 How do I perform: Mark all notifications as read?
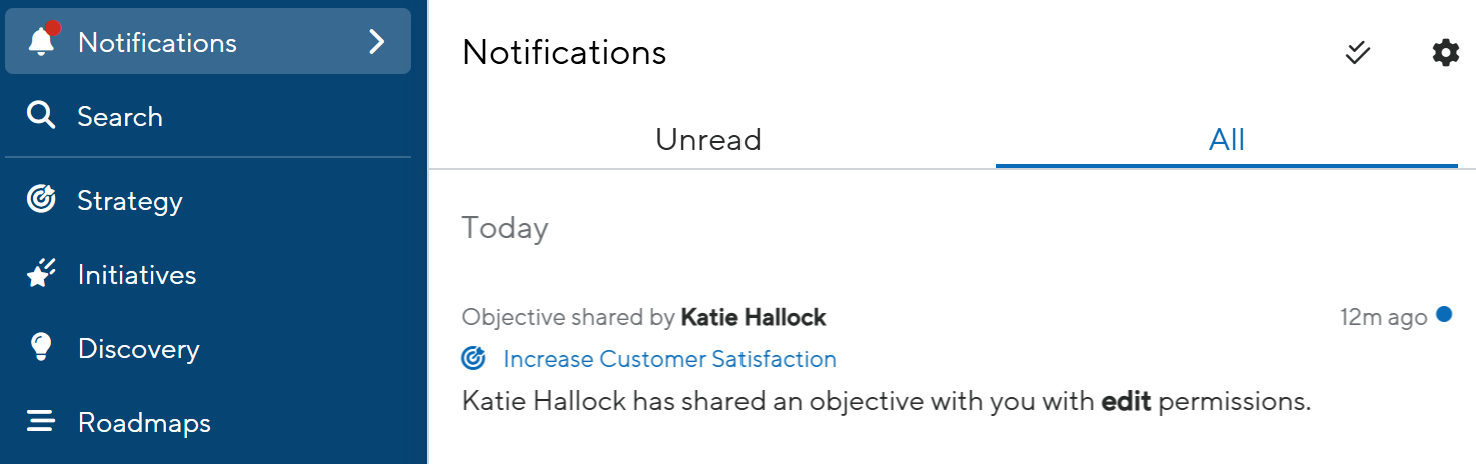[x=1357, y=52]
